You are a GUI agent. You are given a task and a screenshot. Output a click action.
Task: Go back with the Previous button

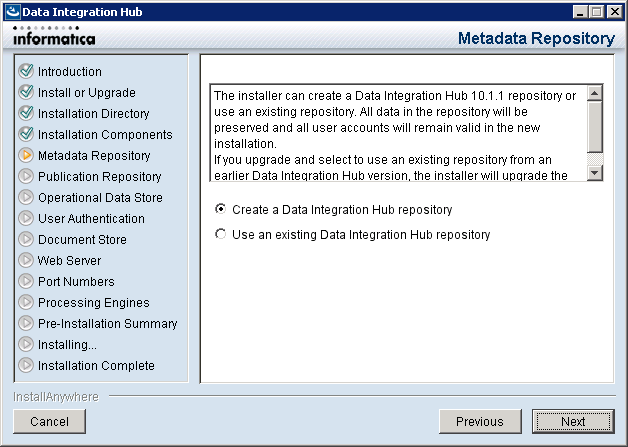point(480,421)
